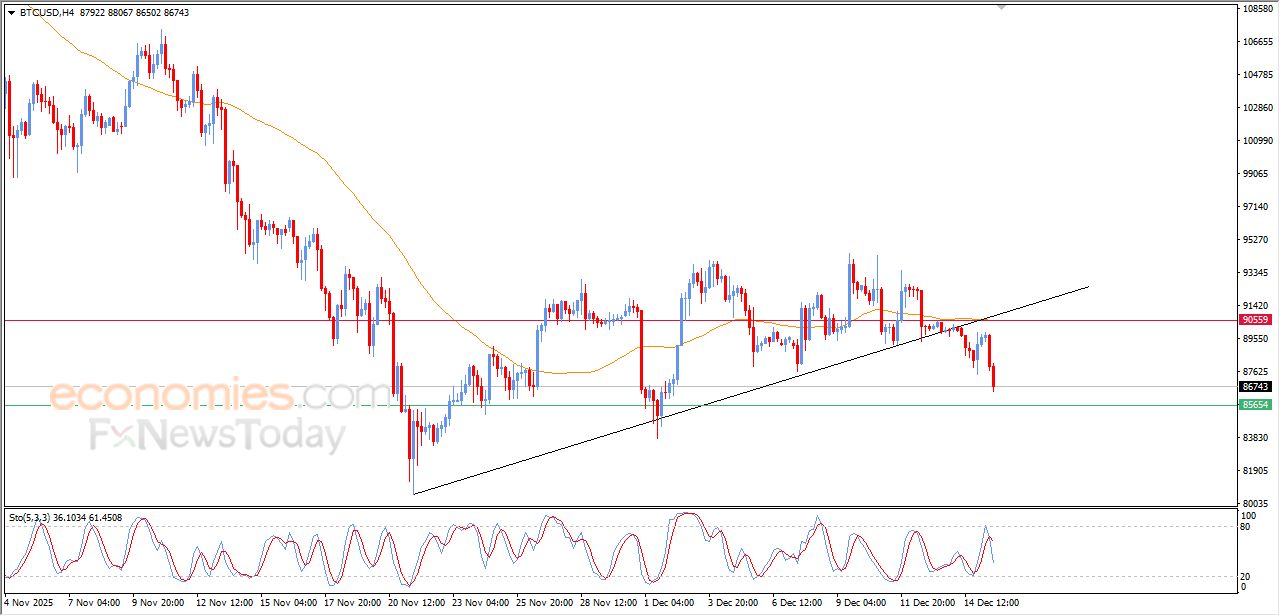Click the grey chart shift triangle marker
This screenshot has width=1280, height=616.
(x=1001, y=7)
